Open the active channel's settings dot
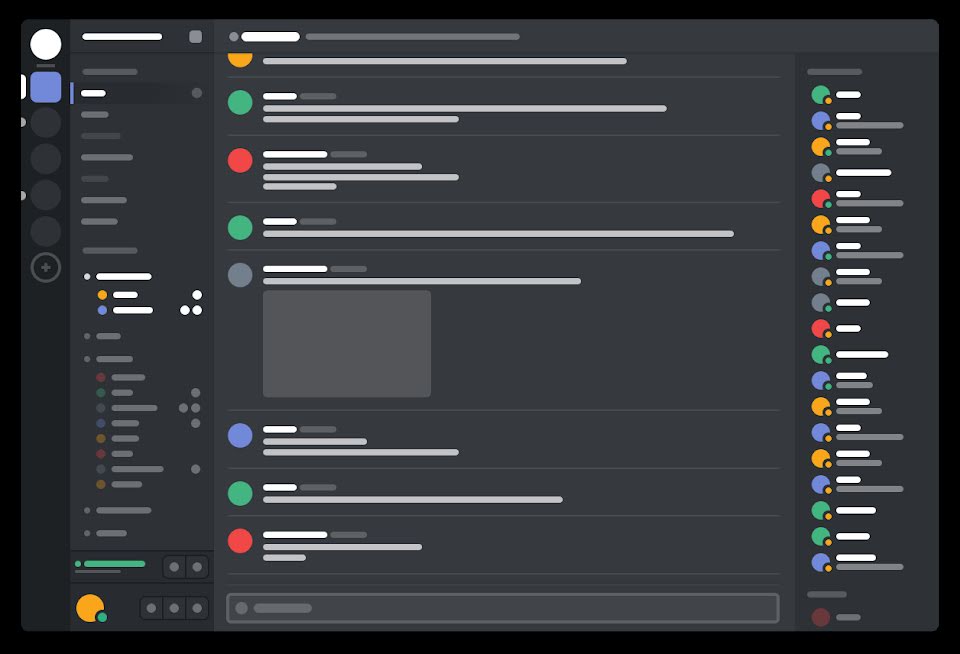Screen dimensions: 960x654 197,93
